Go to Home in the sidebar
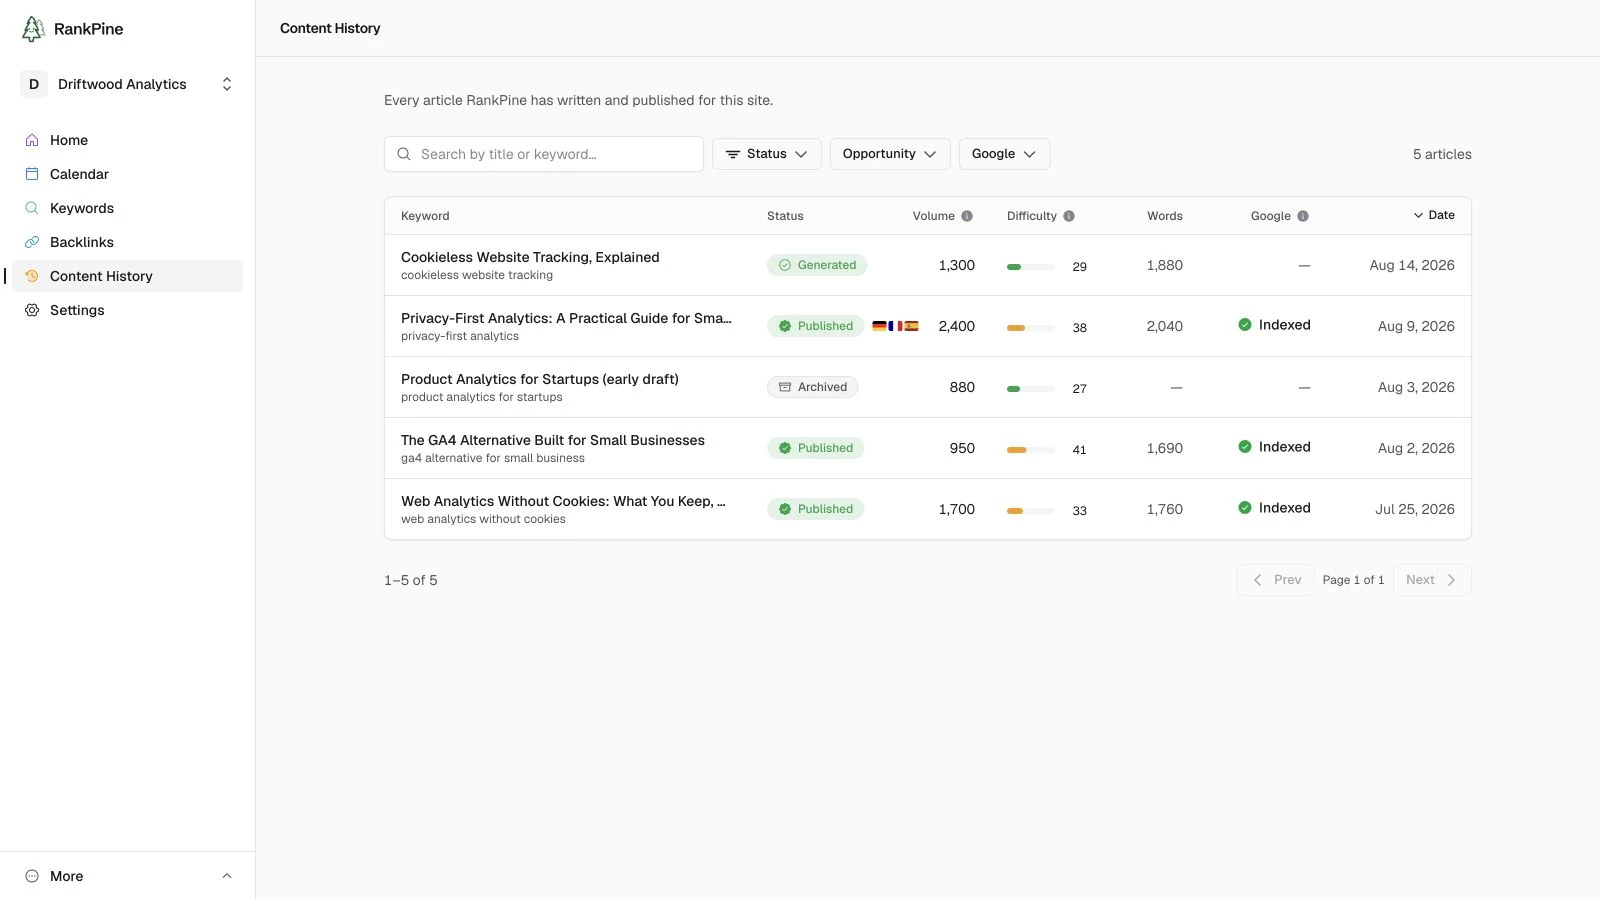The height and width of the screenshot is (900, 1600). 128,140
